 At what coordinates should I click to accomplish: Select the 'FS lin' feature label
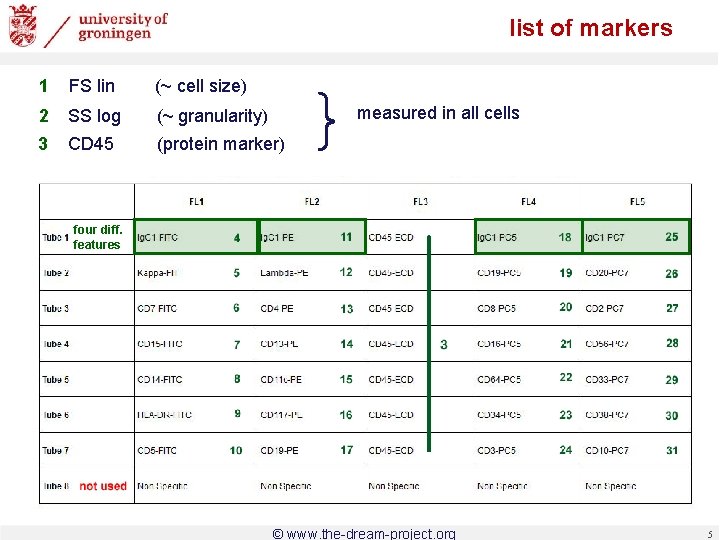coord(91,86)
